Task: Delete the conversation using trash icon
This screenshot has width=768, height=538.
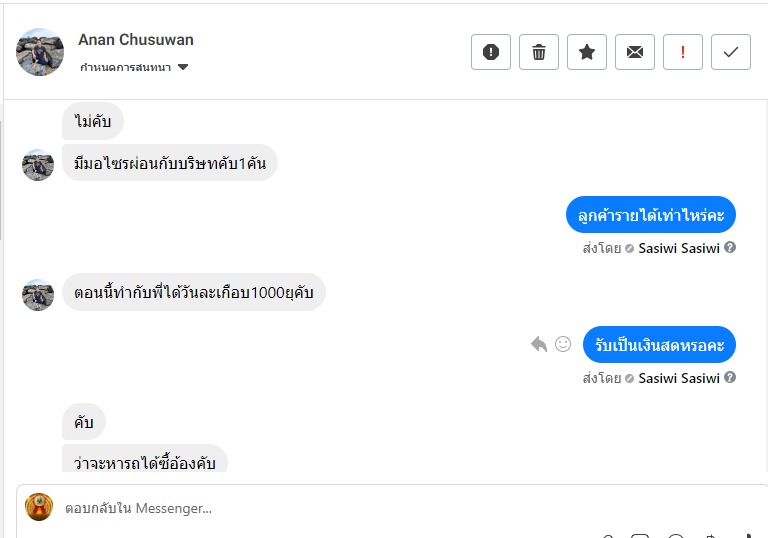Action: [x=539, y=52]
